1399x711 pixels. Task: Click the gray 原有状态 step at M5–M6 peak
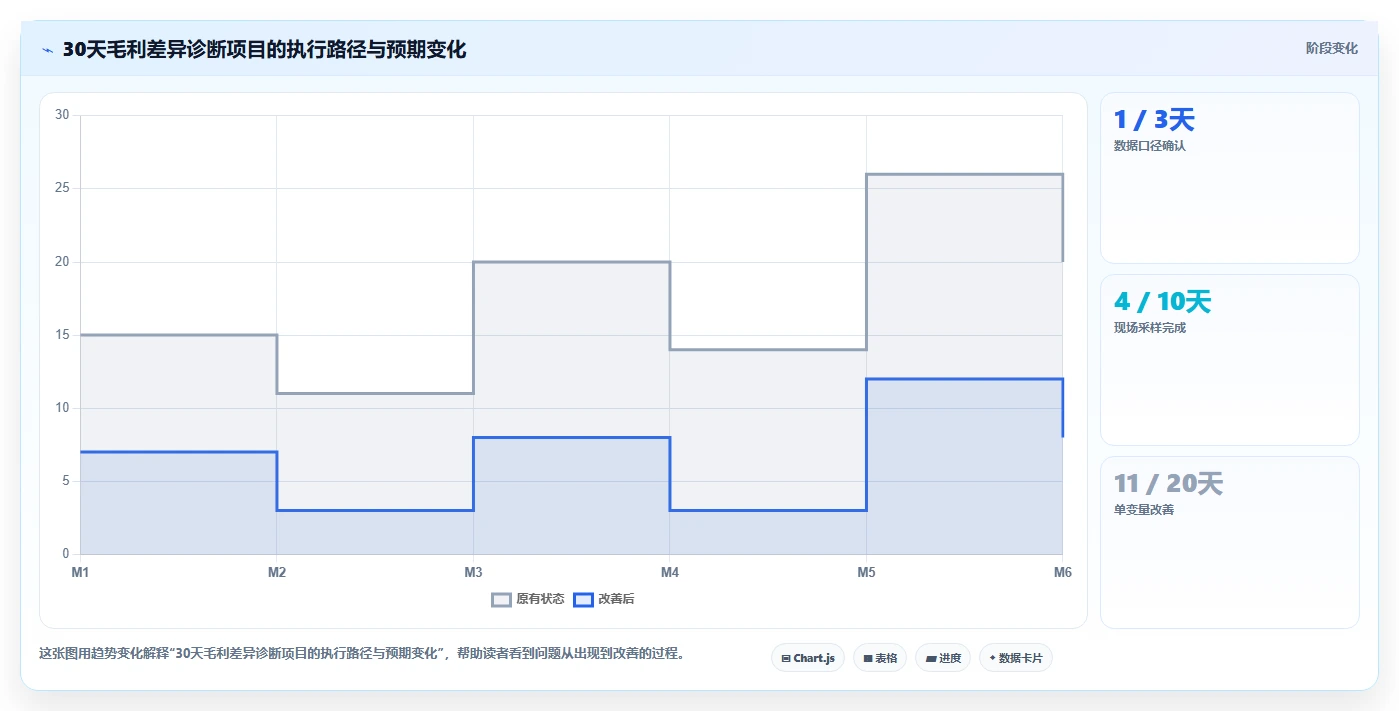(x=964, y=174)
